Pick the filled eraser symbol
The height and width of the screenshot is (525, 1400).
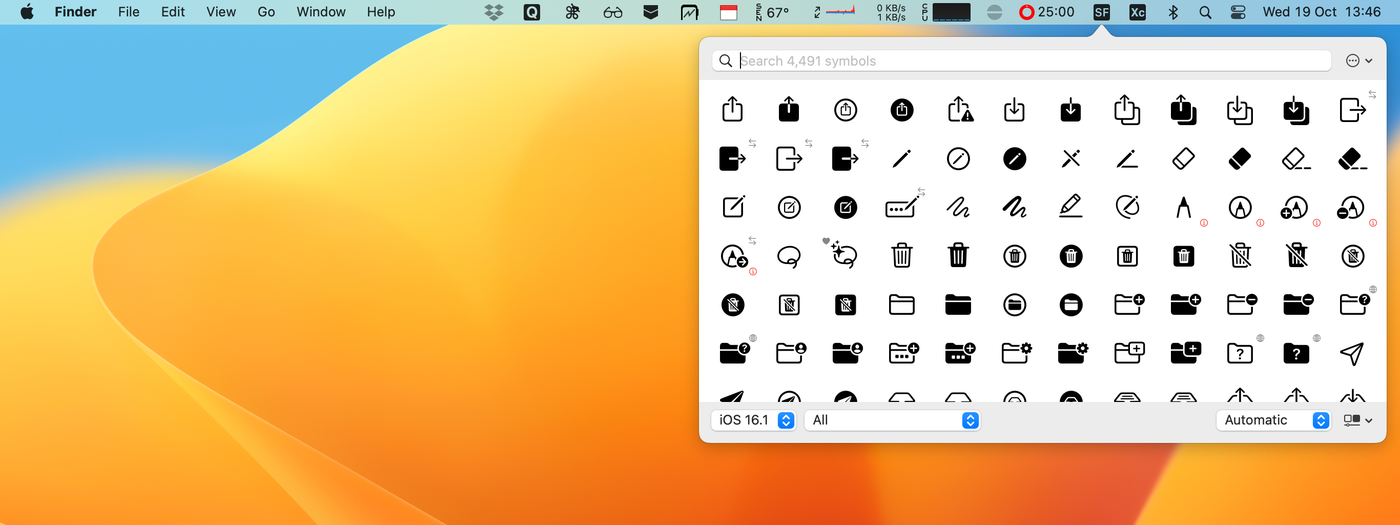(x=1239, y=158)
